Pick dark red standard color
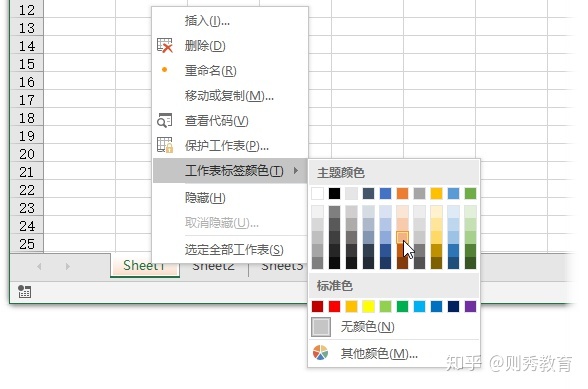 [x=318, y=306]
